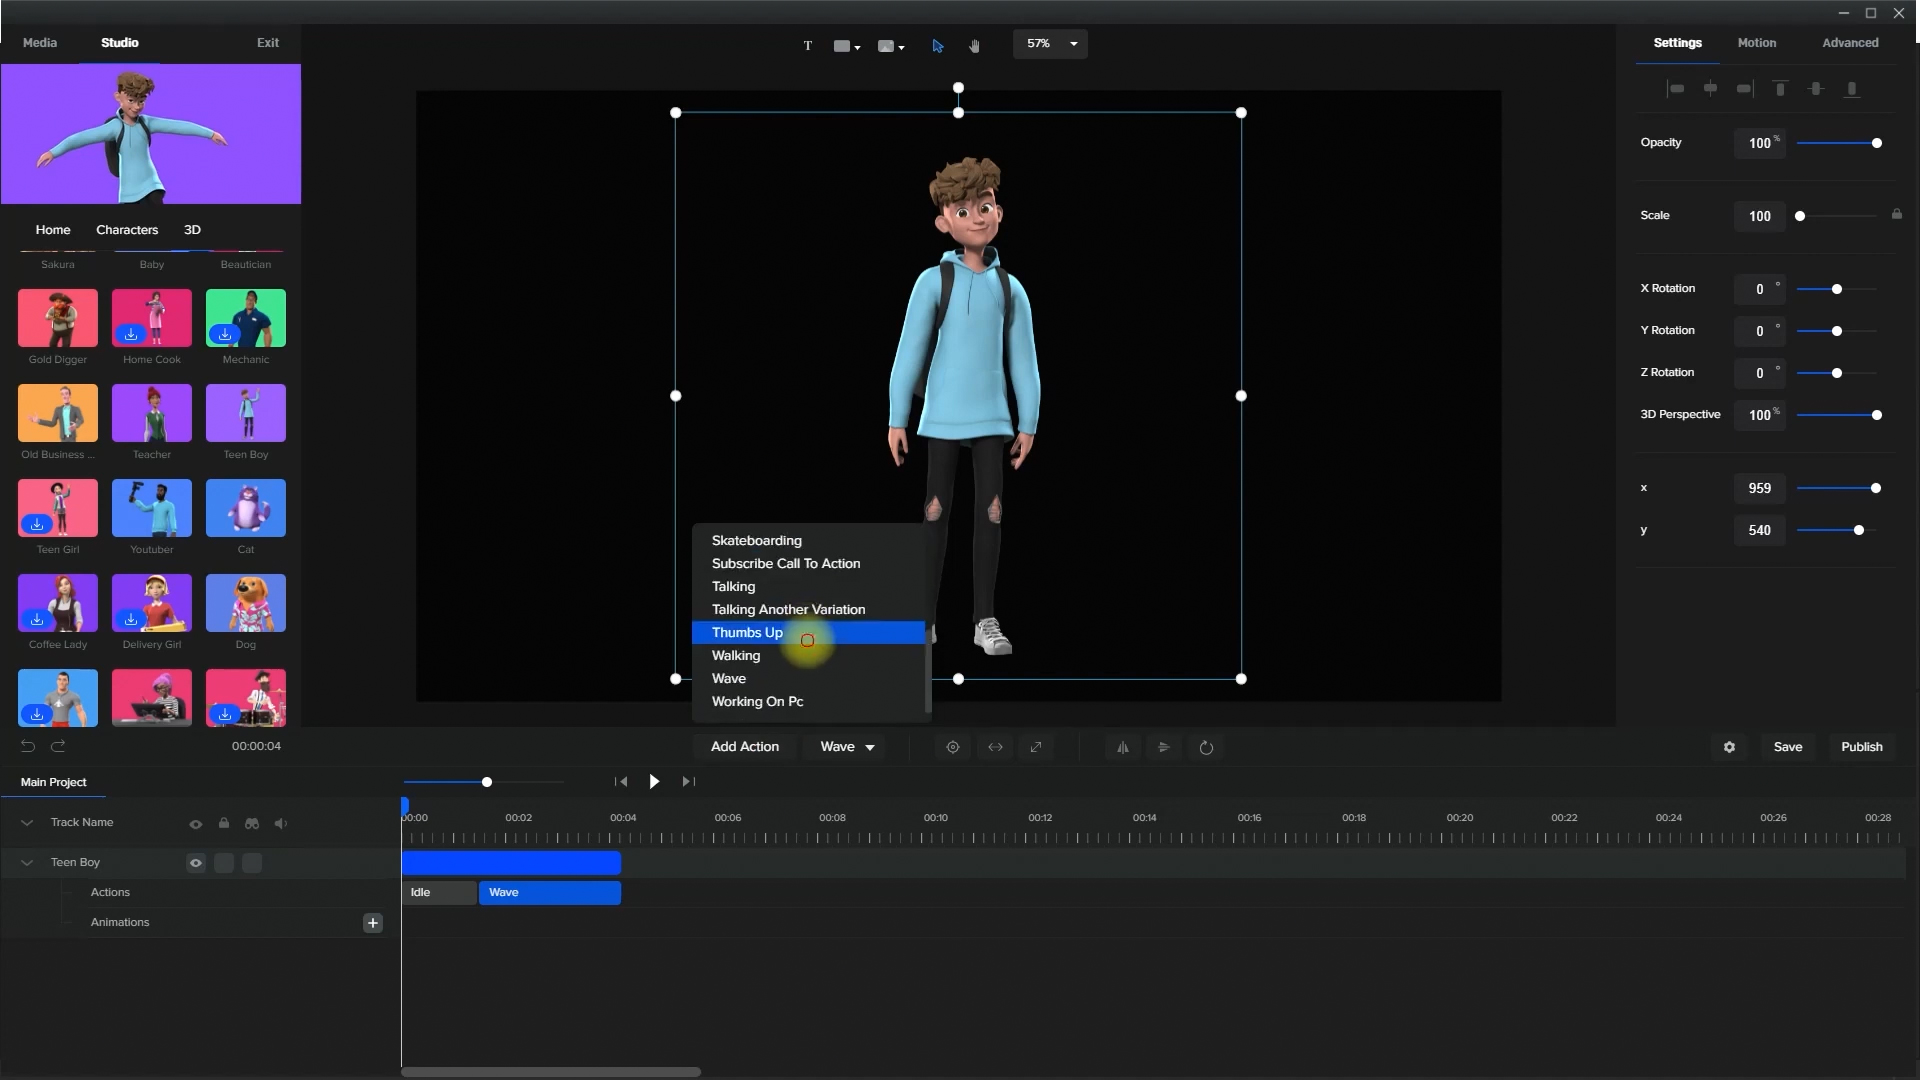Pick Talking Another Variation action

point(808,610)
